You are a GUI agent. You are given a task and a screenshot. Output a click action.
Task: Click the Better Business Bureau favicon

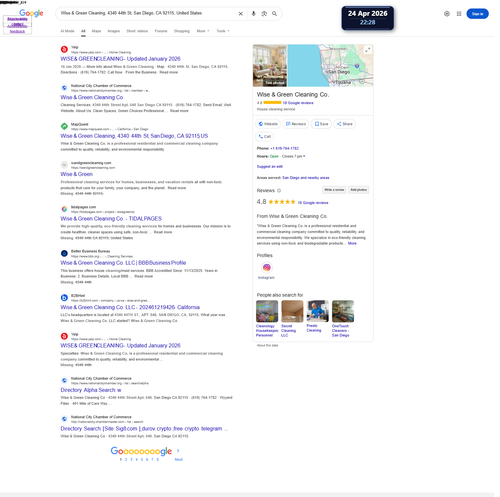64,253
